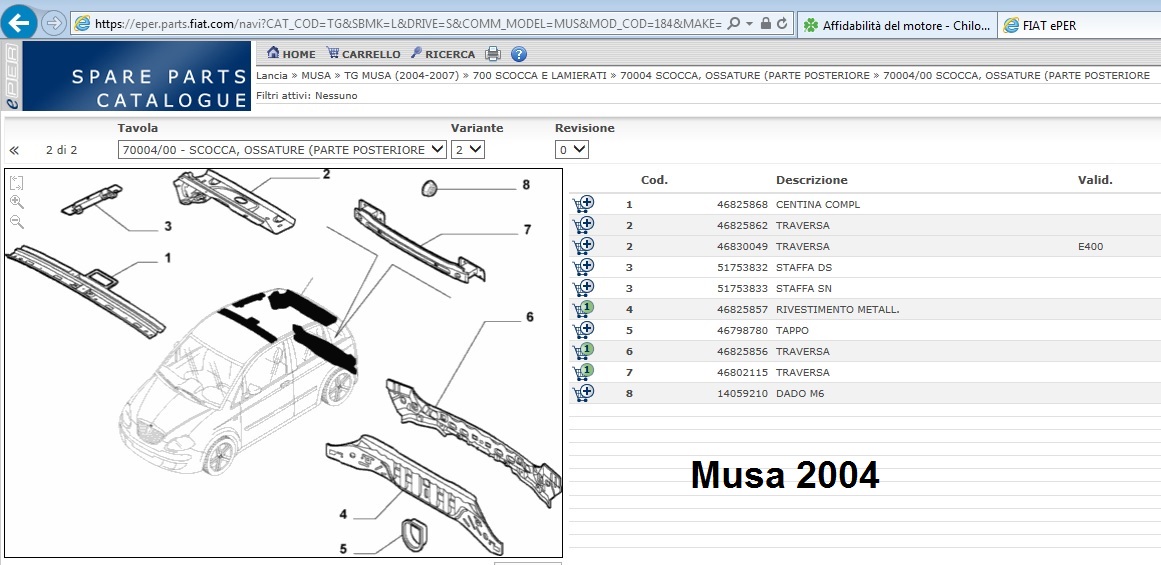Click the Cod. column header
The height and width of the screenshot is (565, 1161).
click(x=655, y=180)
